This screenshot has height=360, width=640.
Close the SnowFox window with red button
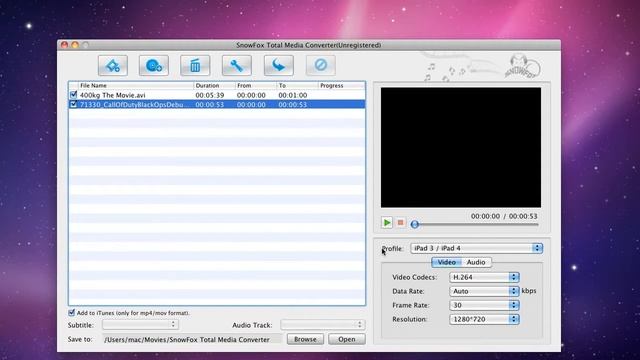(64, 45)
